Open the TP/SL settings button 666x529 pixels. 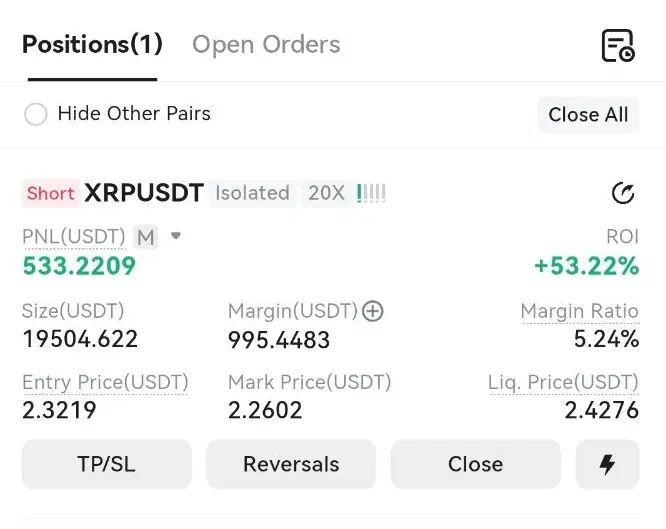[x=107, y=464]
